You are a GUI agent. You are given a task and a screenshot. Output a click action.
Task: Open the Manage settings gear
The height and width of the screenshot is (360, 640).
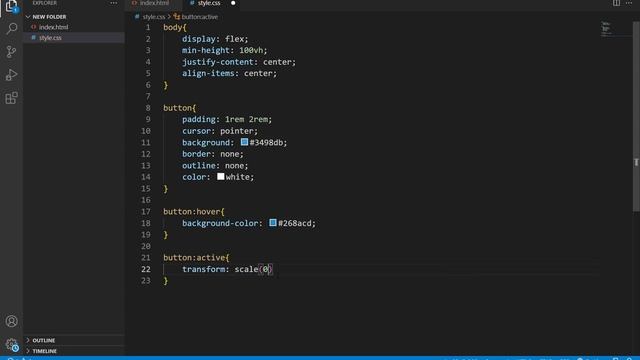pos(11,345)
